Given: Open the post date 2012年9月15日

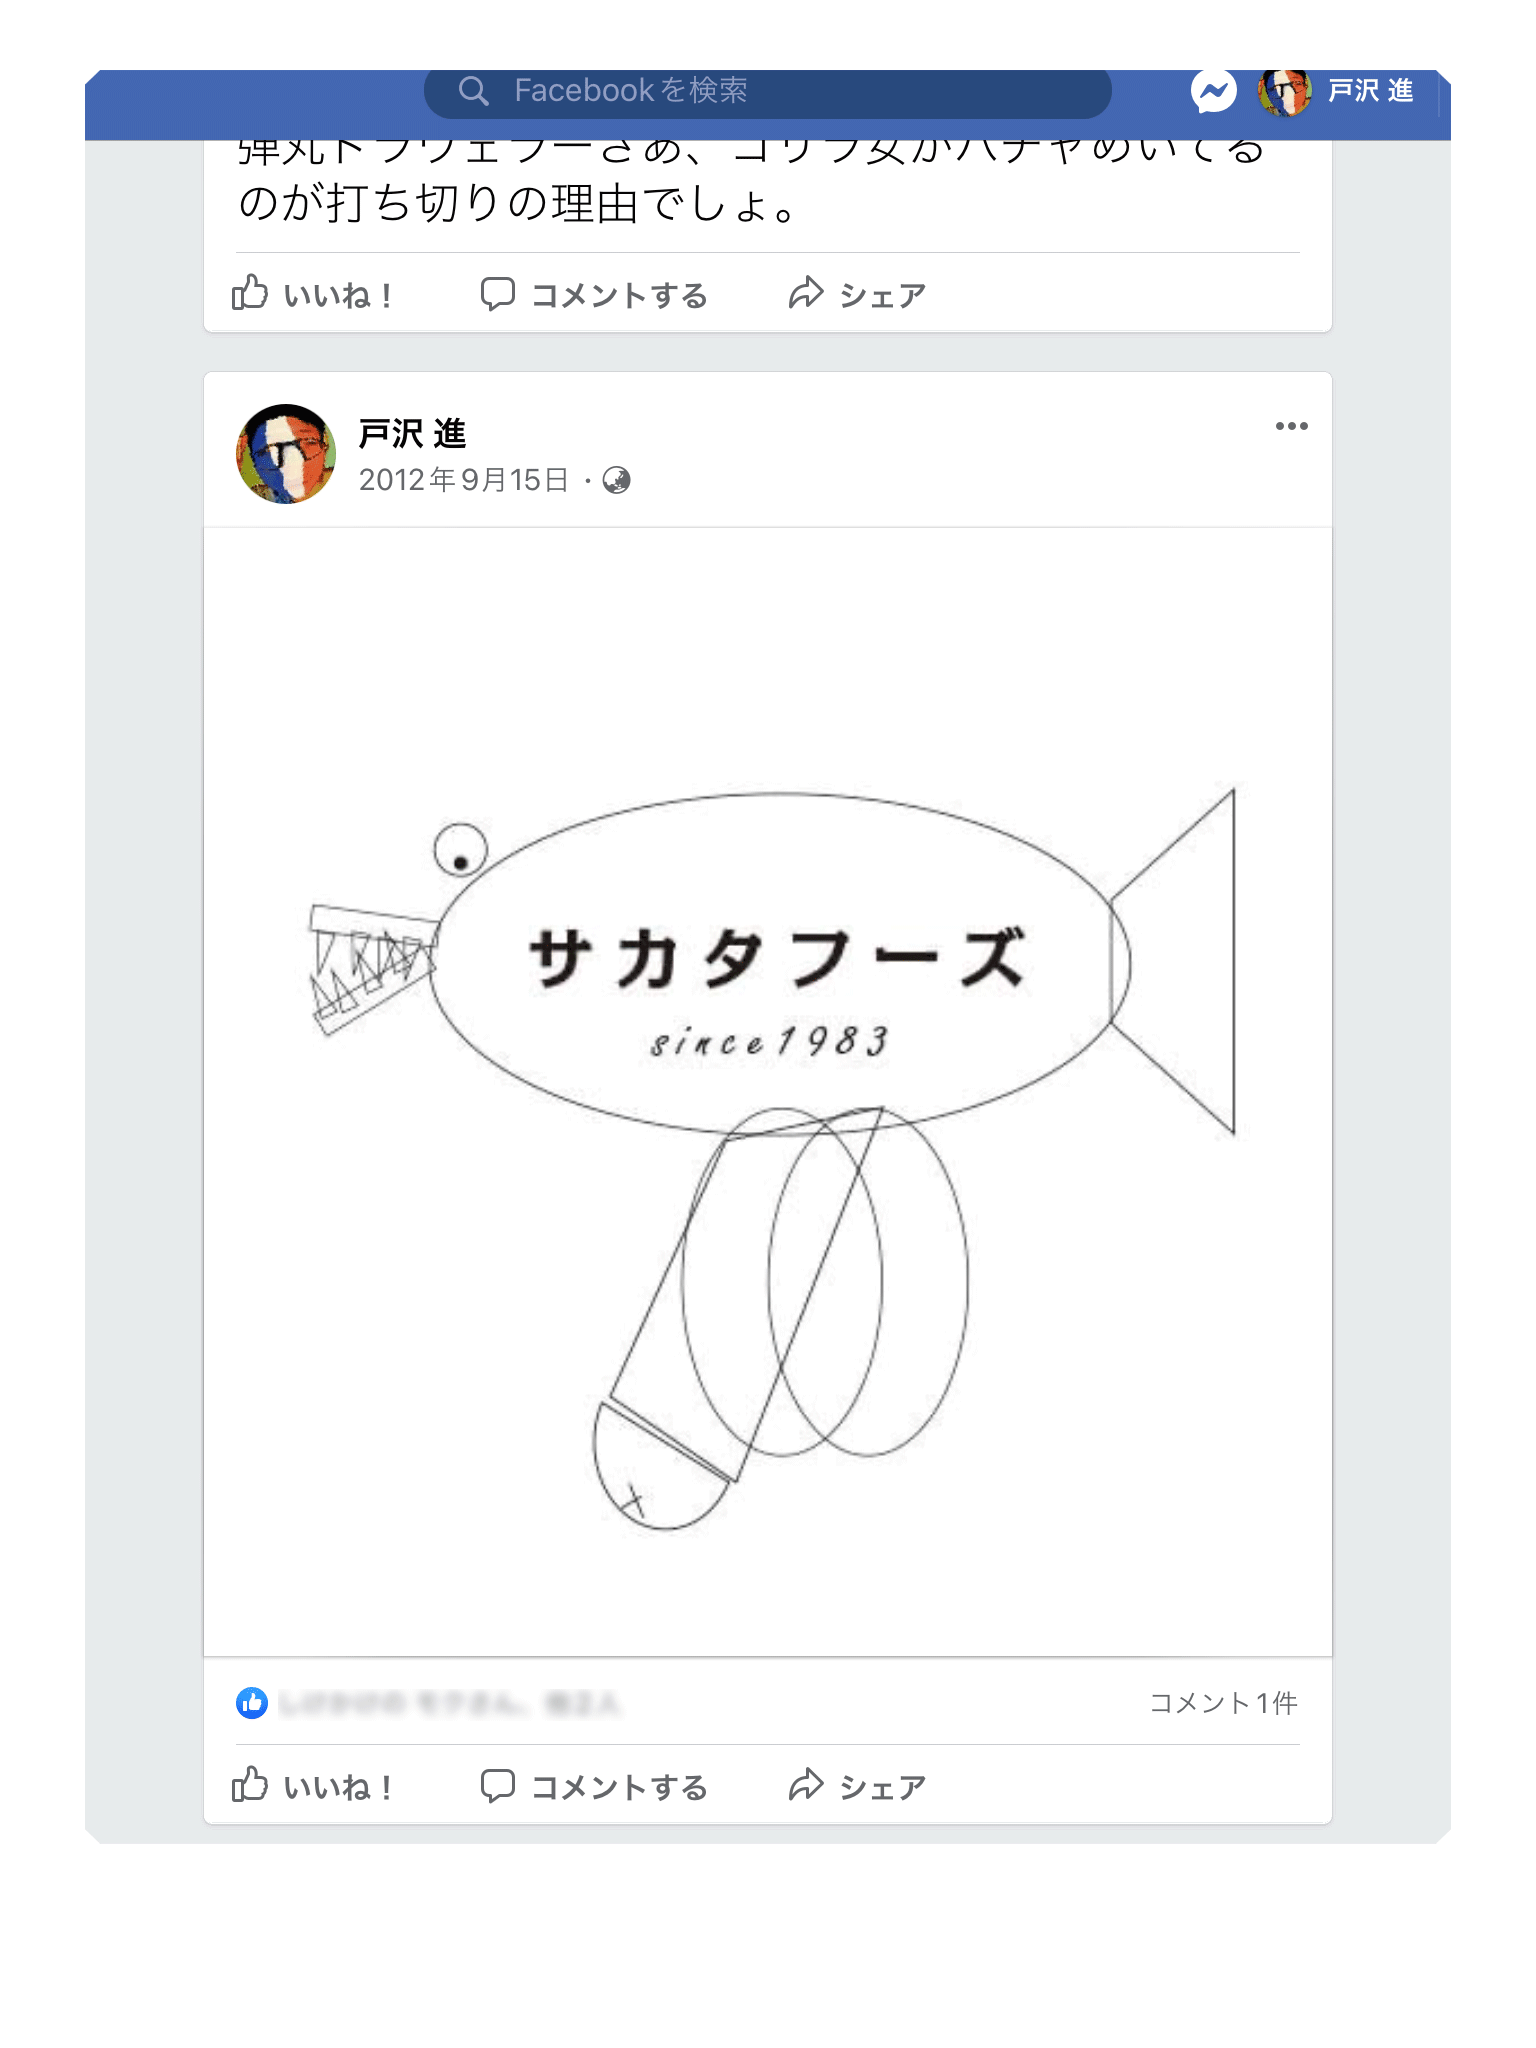Looking at the screenshot, I should pyautogui.click(x=463, y=481).
